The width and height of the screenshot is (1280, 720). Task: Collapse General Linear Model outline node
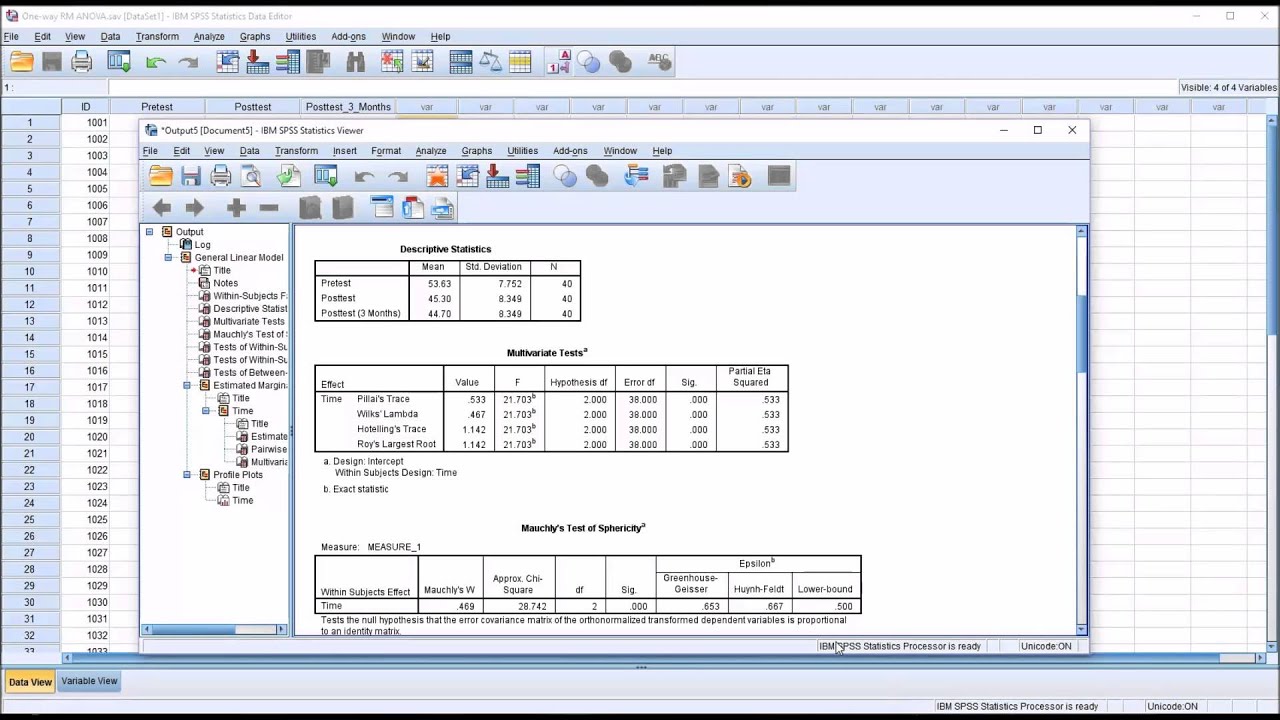point(168,258)
